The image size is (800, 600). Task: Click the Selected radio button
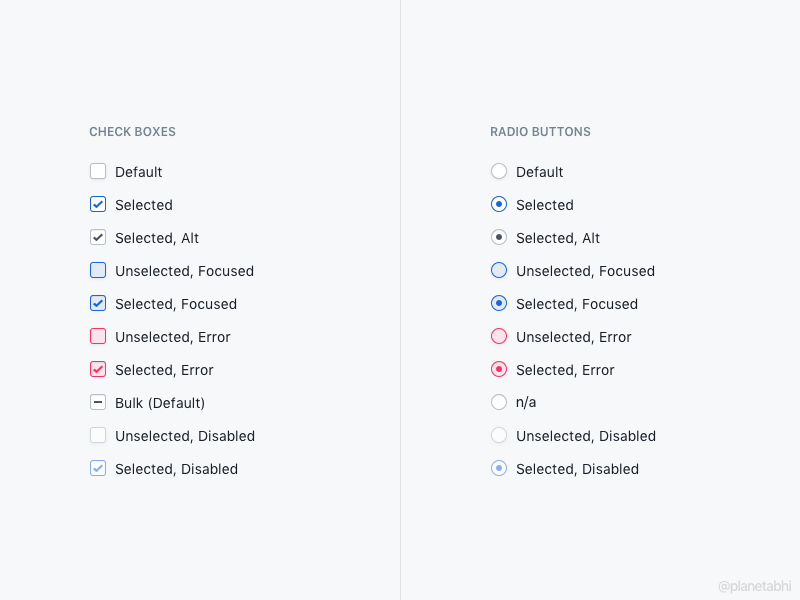[x=499, y=204]
